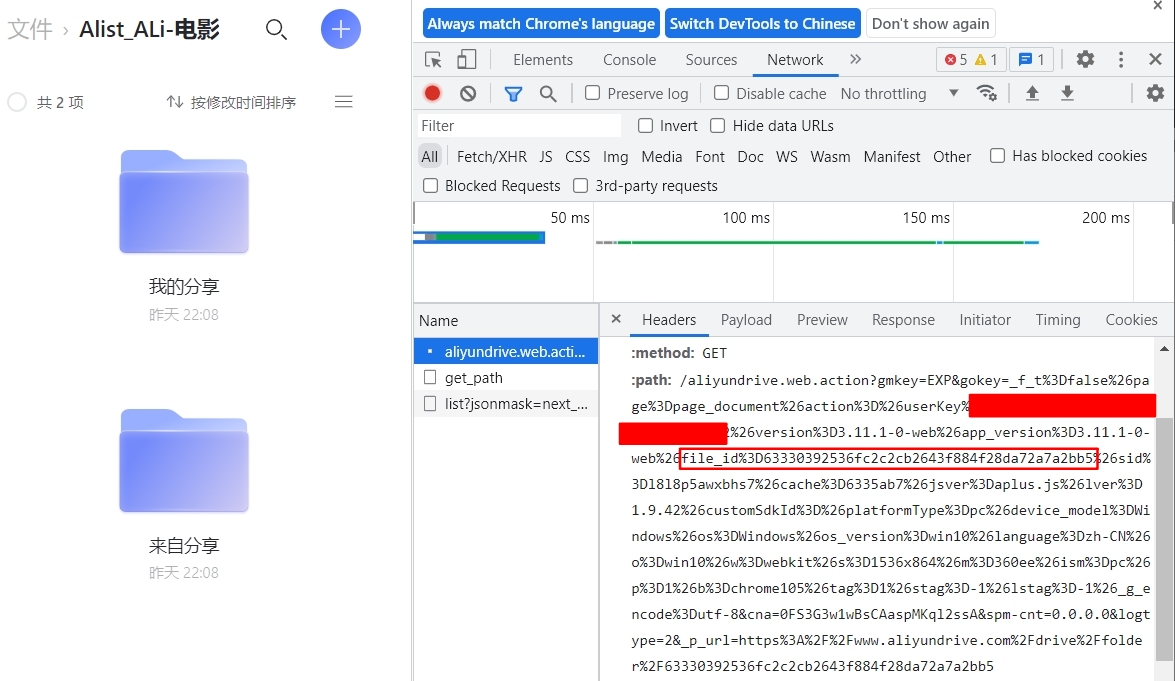This screenshot has height=681, width=1175.
Task: Open network search magnifier
Action: click(548, 94)
